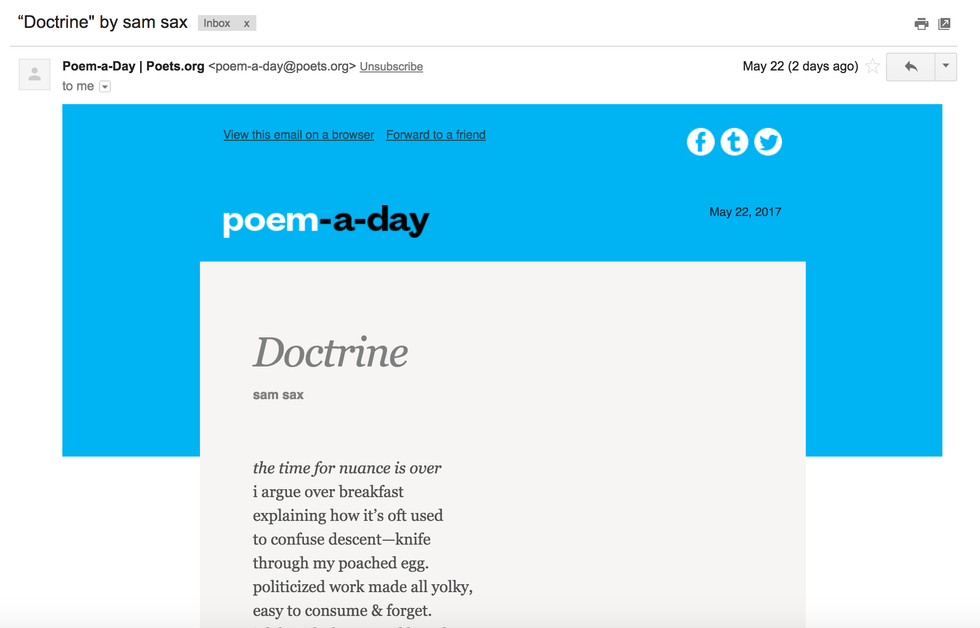Screen dimensions: 980x628
Task: Click the Facebook share icon
Action: (x=701, y=142)
